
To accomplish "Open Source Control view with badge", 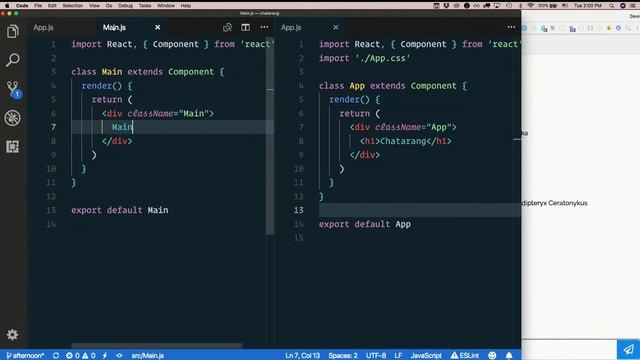I will coord(13,89).
